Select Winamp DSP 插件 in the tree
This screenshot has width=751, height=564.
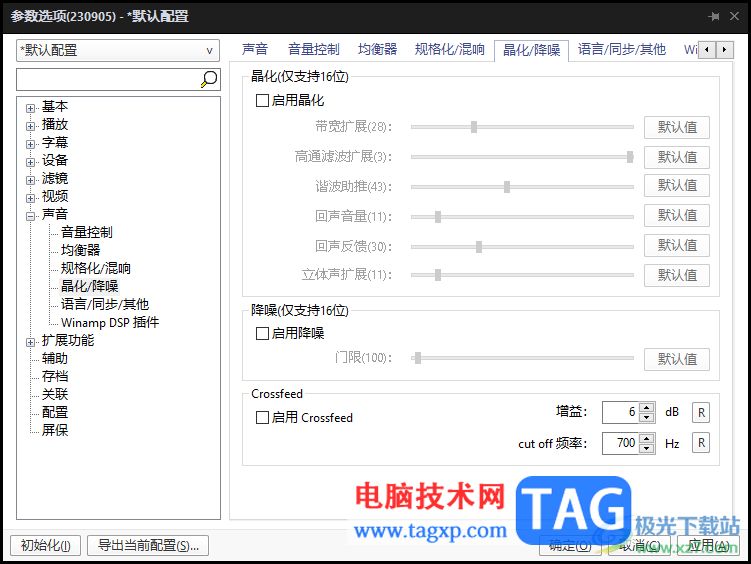pos(110,322)
